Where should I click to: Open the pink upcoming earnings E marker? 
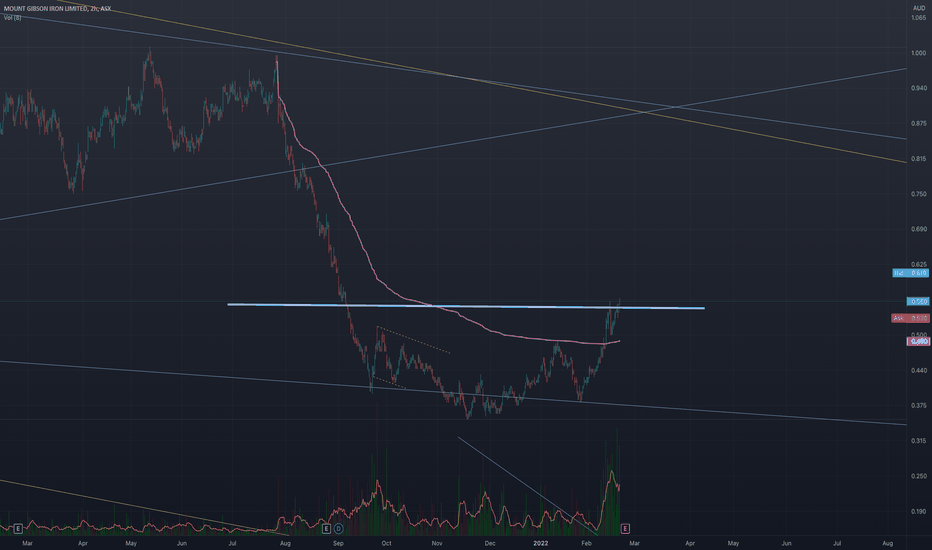(625, 529)
